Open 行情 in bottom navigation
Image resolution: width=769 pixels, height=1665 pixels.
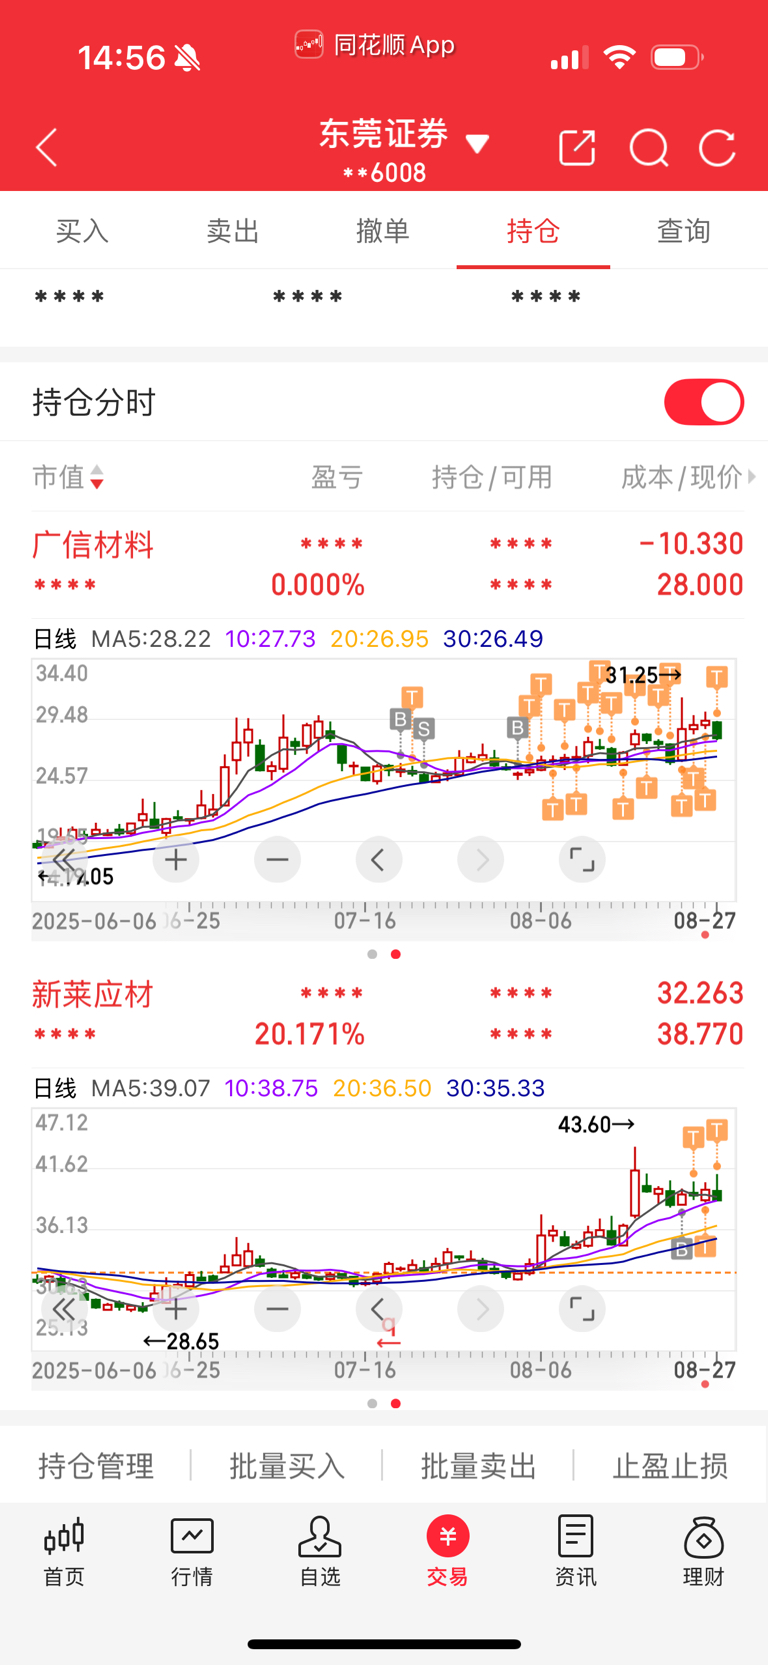tap(192, 1551)
